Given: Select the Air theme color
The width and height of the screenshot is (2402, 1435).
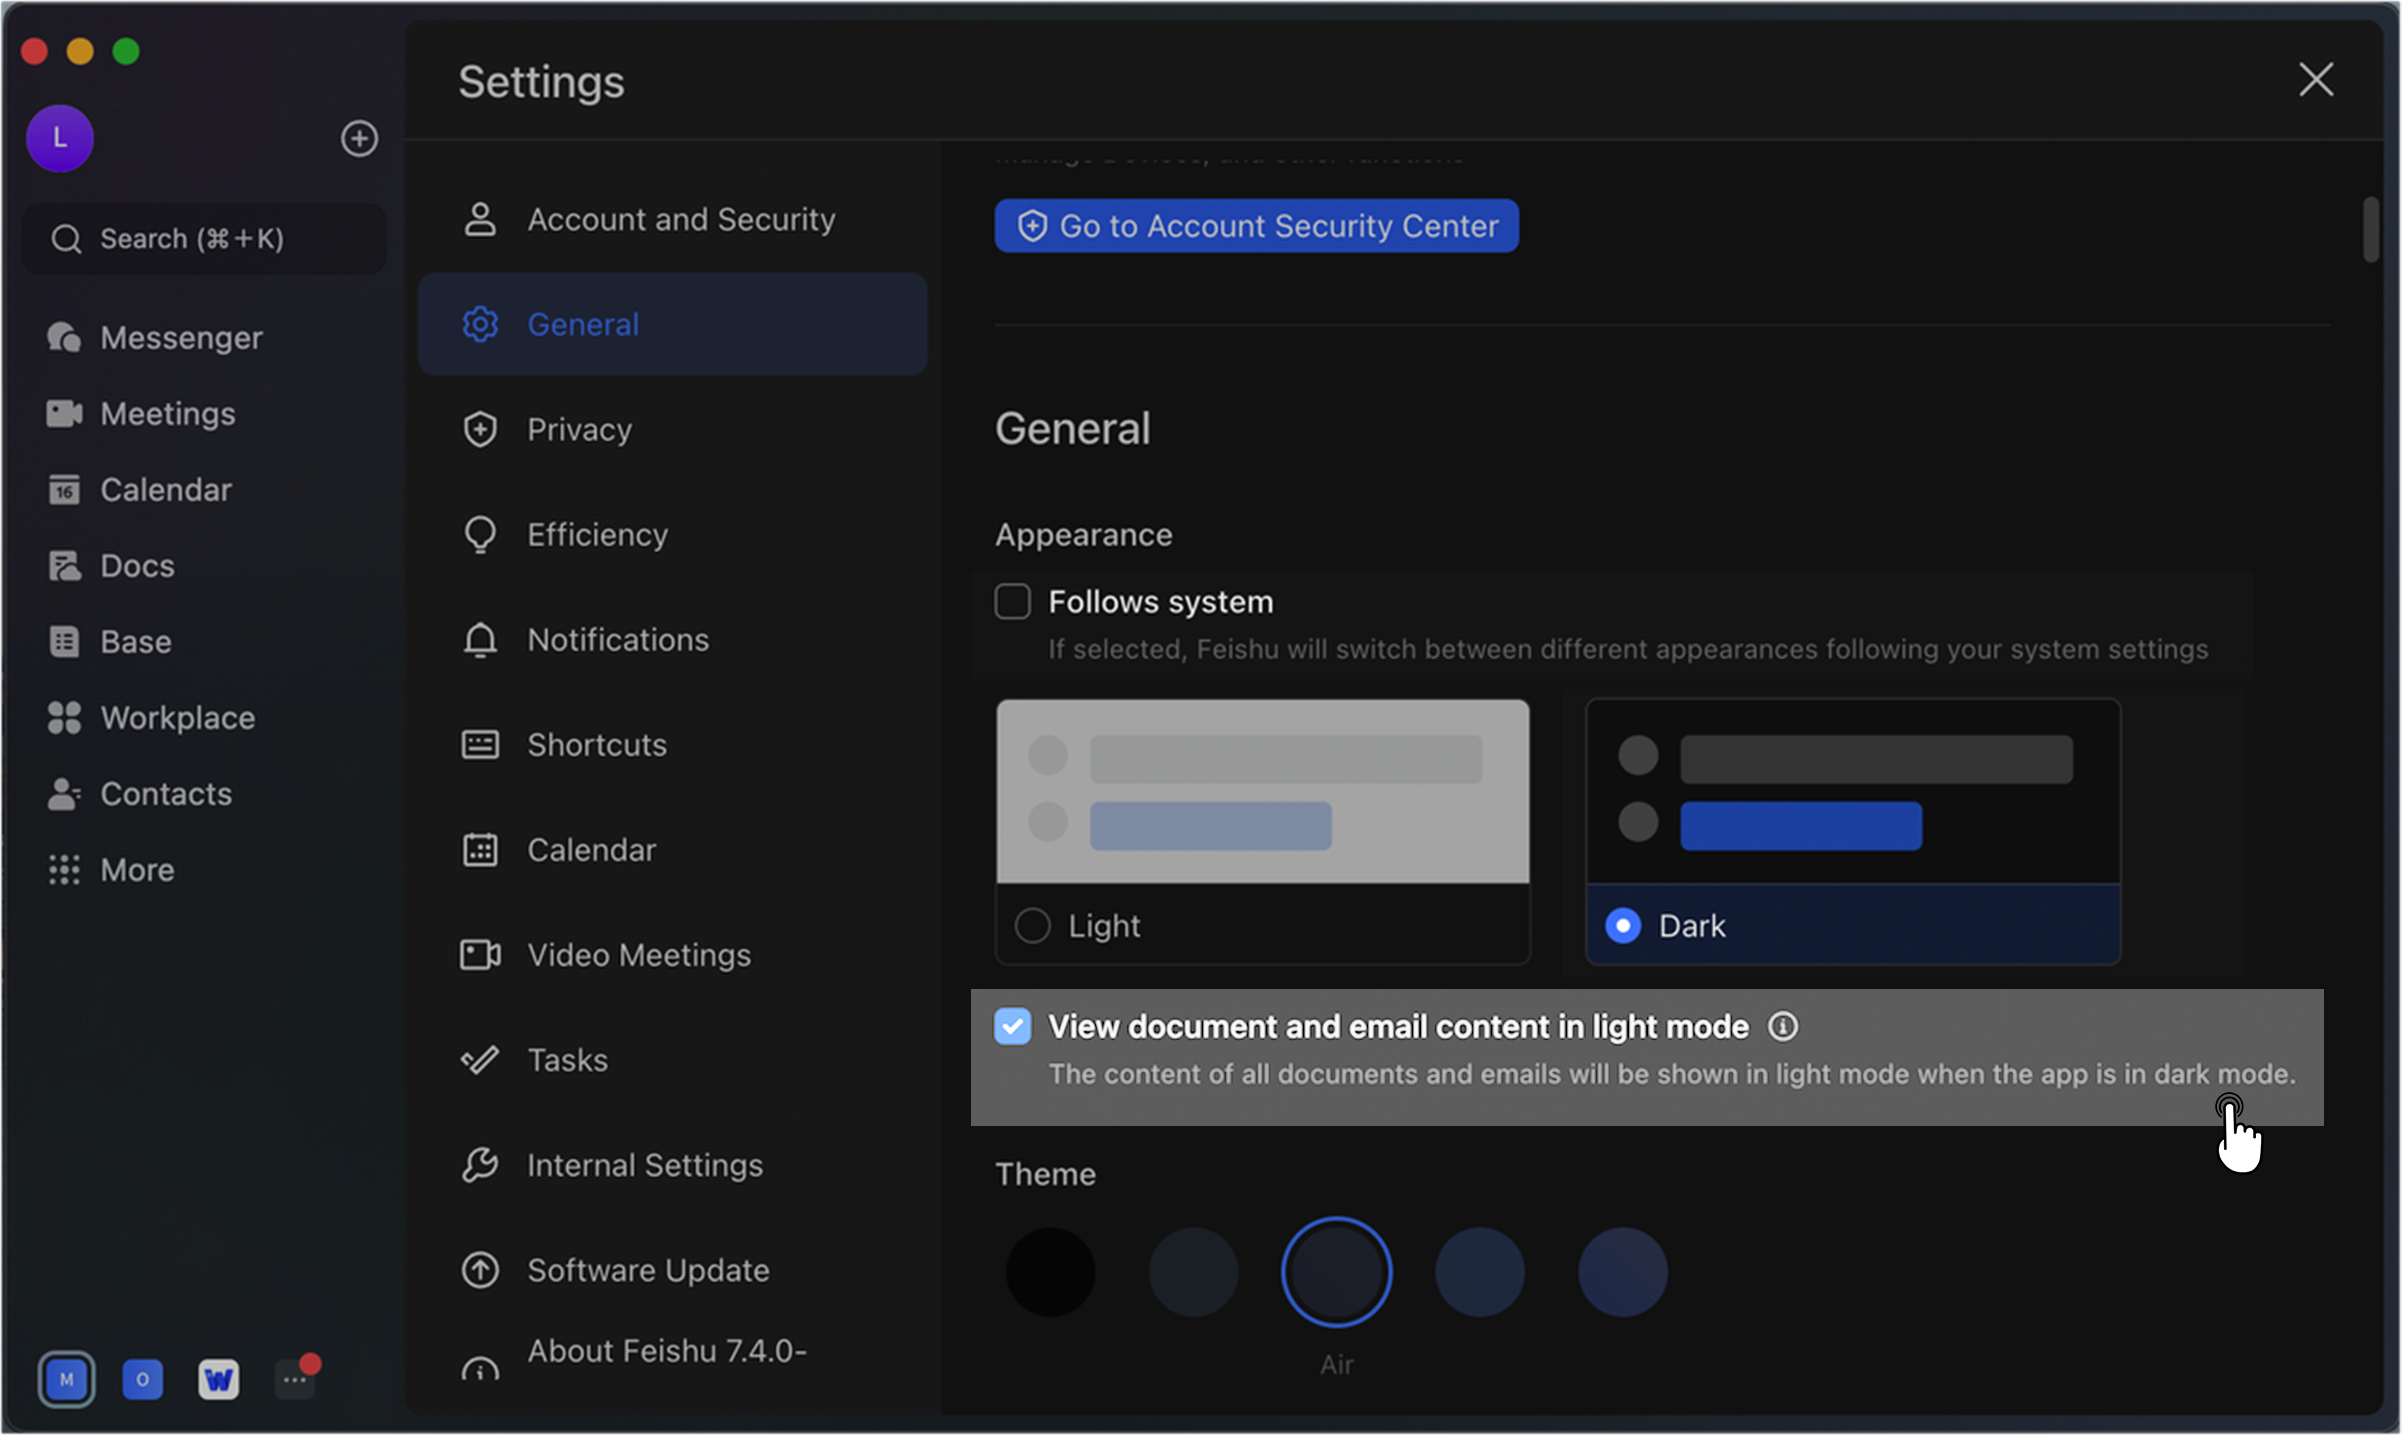Looking at the screenshot, I should pos(1336,1271).
